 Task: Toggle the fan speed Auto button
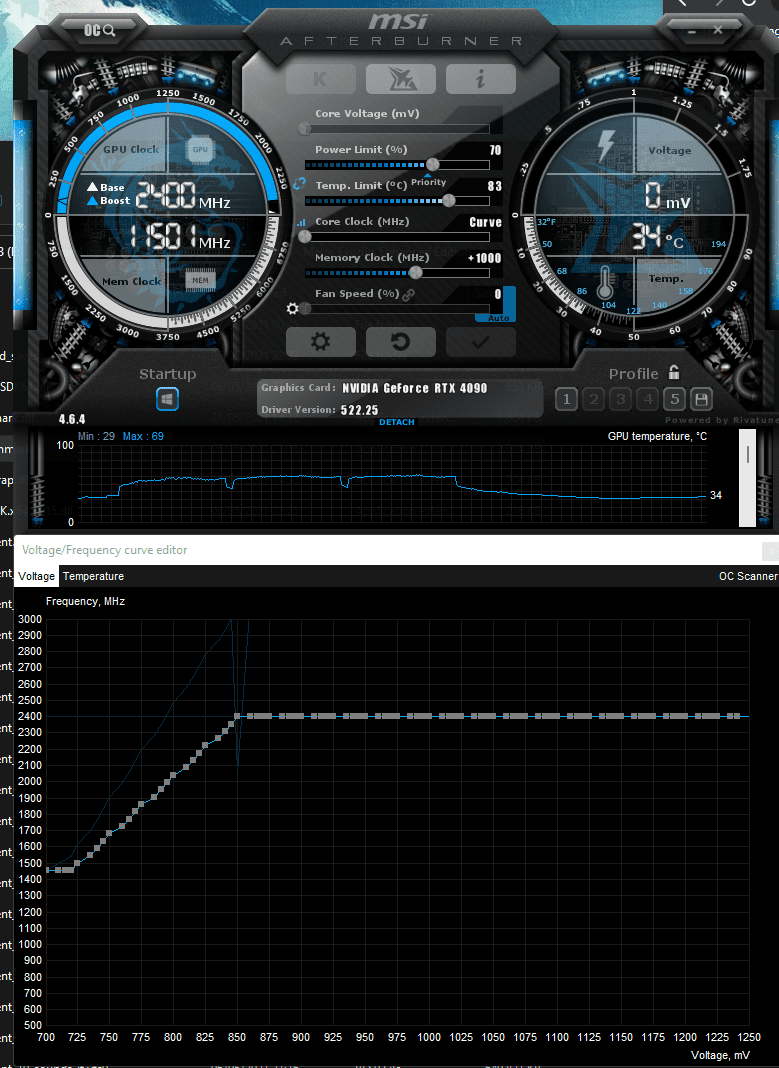coord(498,318)
